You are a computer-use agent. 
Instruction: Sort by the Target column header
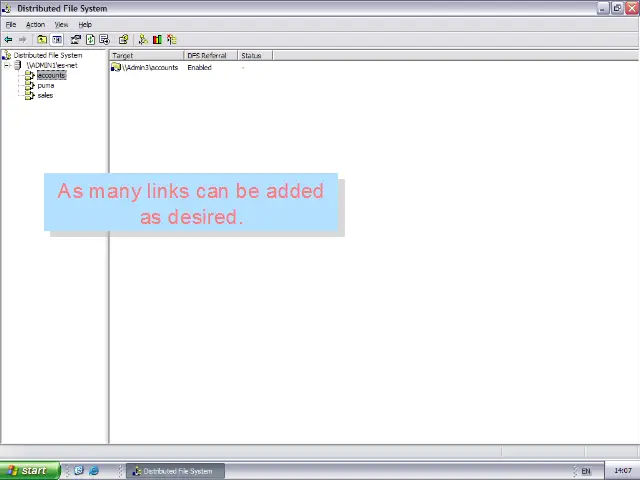coord(147,56)
